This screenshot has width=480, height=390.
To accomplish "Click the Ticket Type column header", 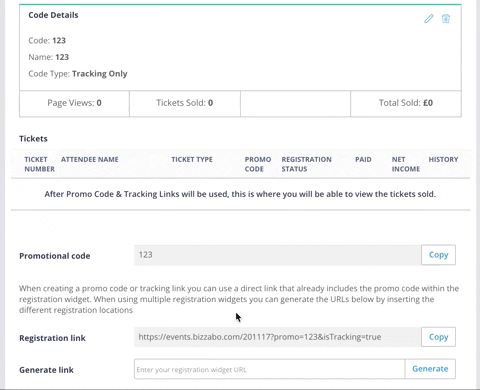I will coord(192,159).
